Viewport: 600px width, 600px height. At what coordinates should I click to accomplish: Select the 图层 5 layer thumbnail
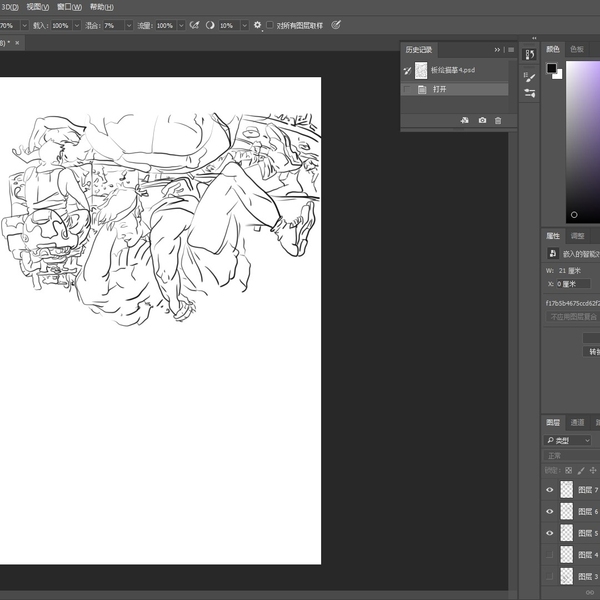click(567, 533)
